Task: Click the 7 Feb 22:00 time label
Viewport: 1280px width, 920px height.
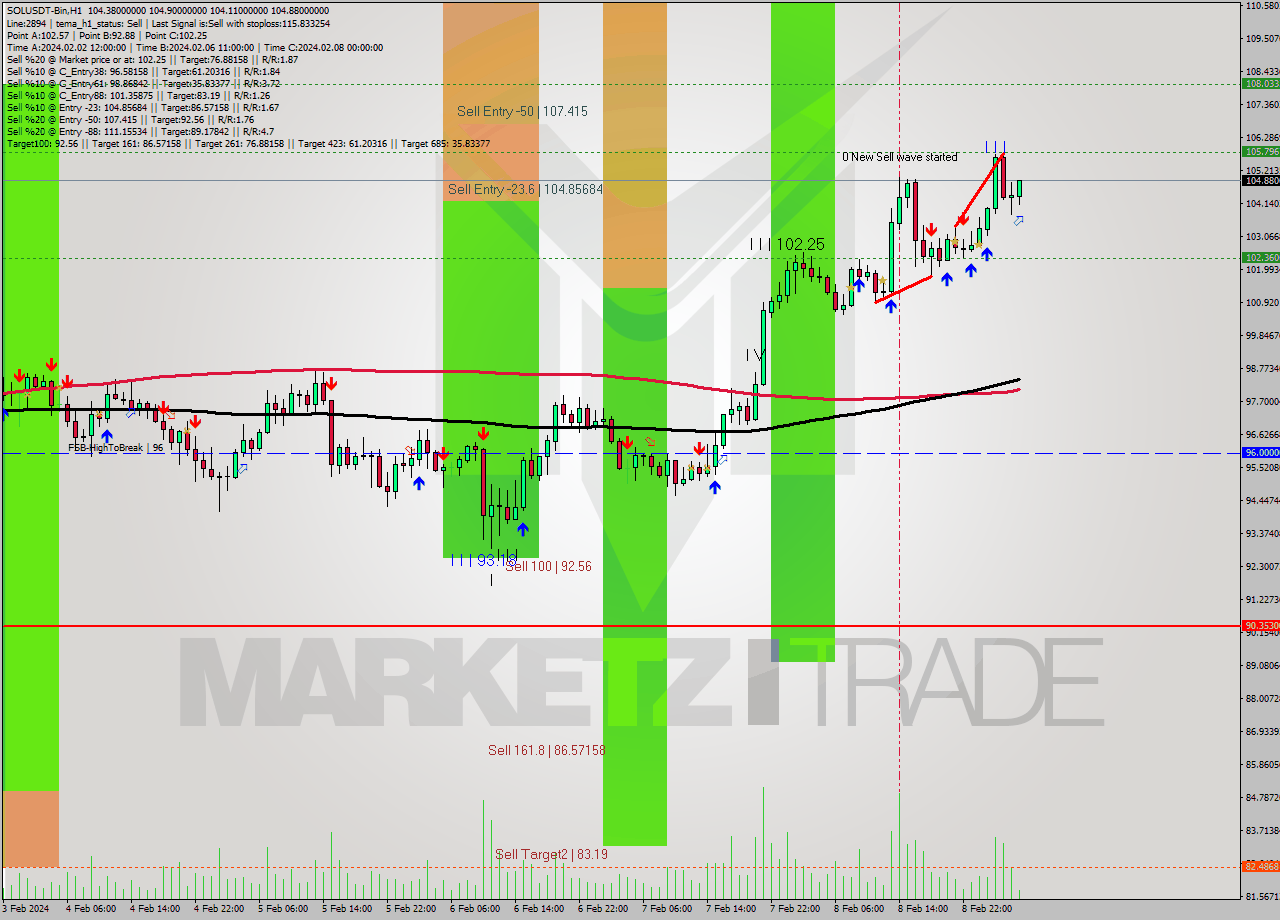Action: click(x=795, y=909)
